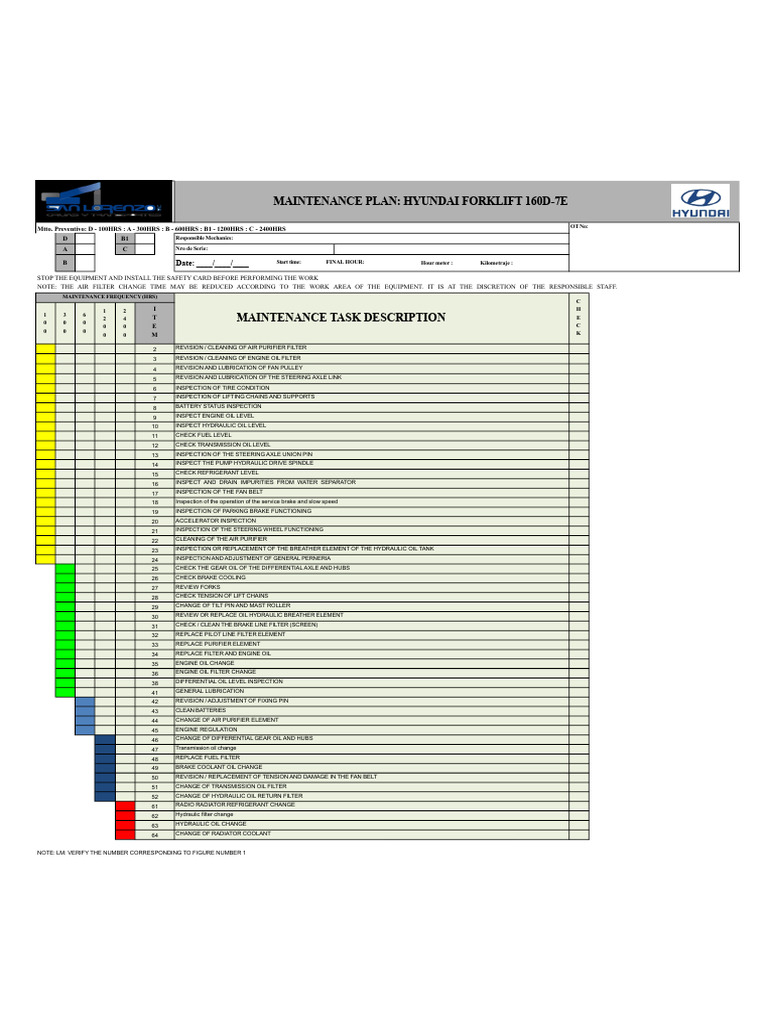Select ENGINE OIL FILTER CHANGE row
The height and width of the screenshot is (1024, 768).
(372, 672)
